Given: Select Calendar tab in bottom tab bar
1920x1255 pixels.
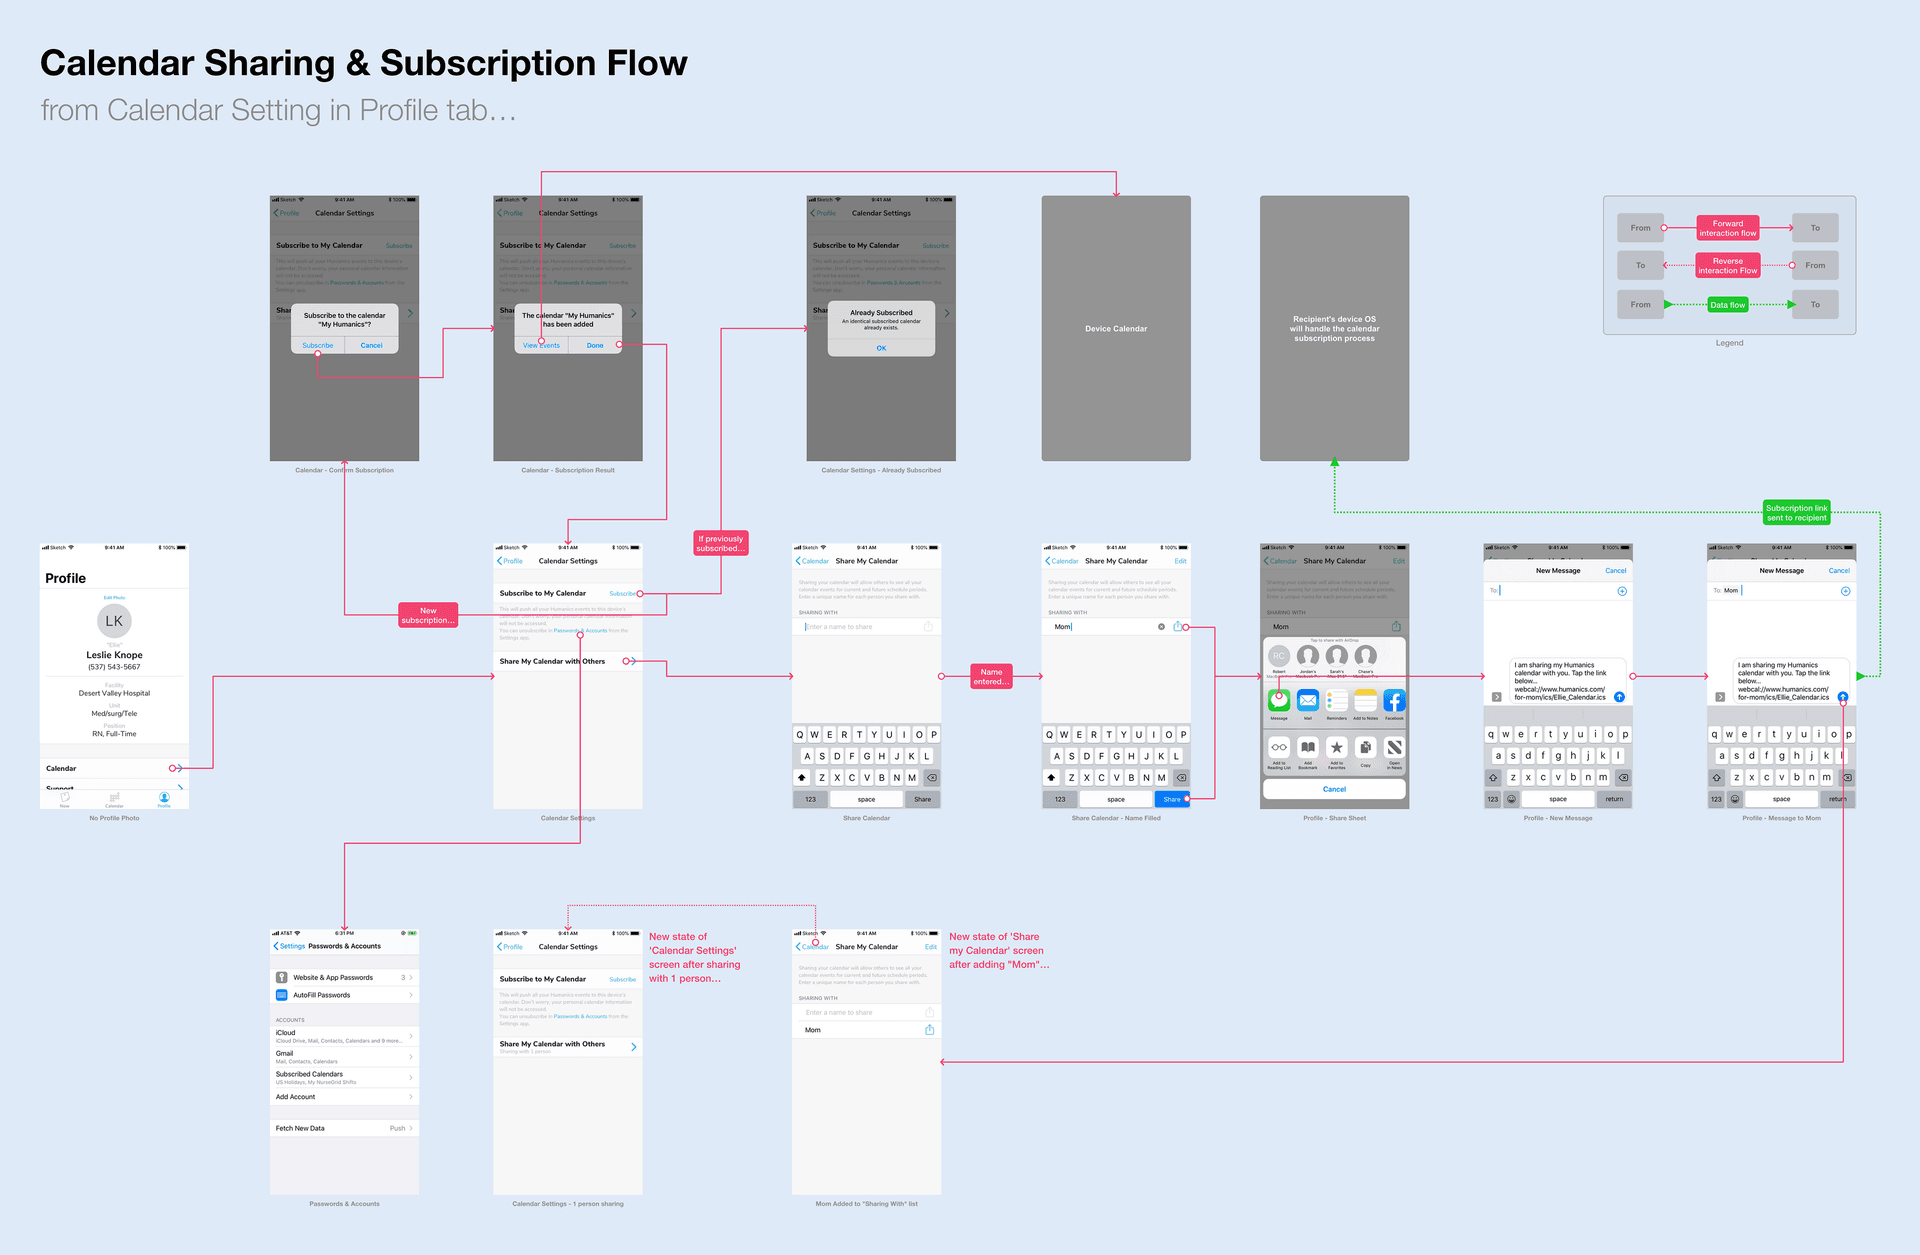Looking at the screenshot, I should 114,799.
